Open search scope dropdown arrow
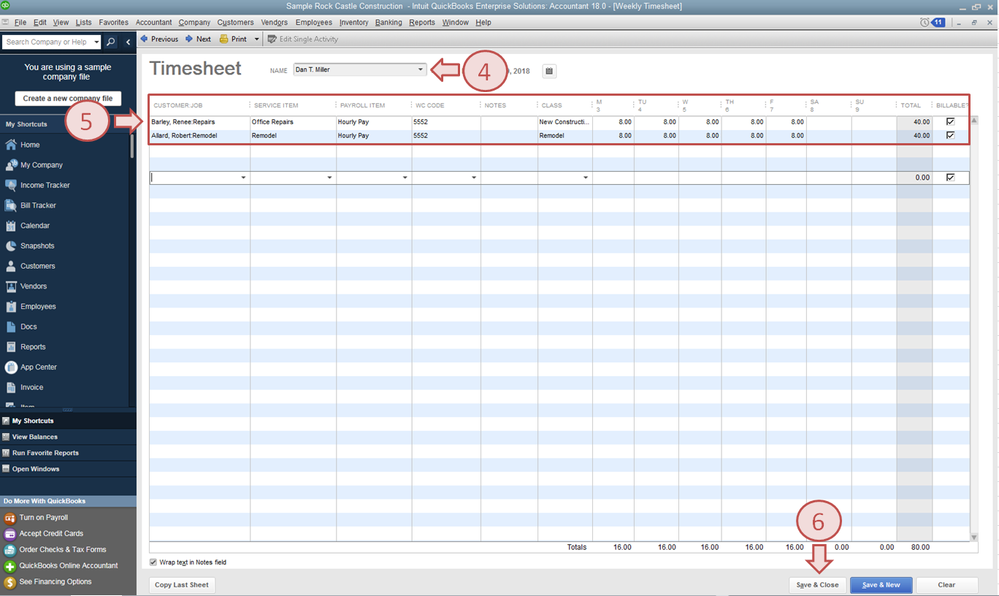Viewport: 999px width, 596px height. coord(96,42)
